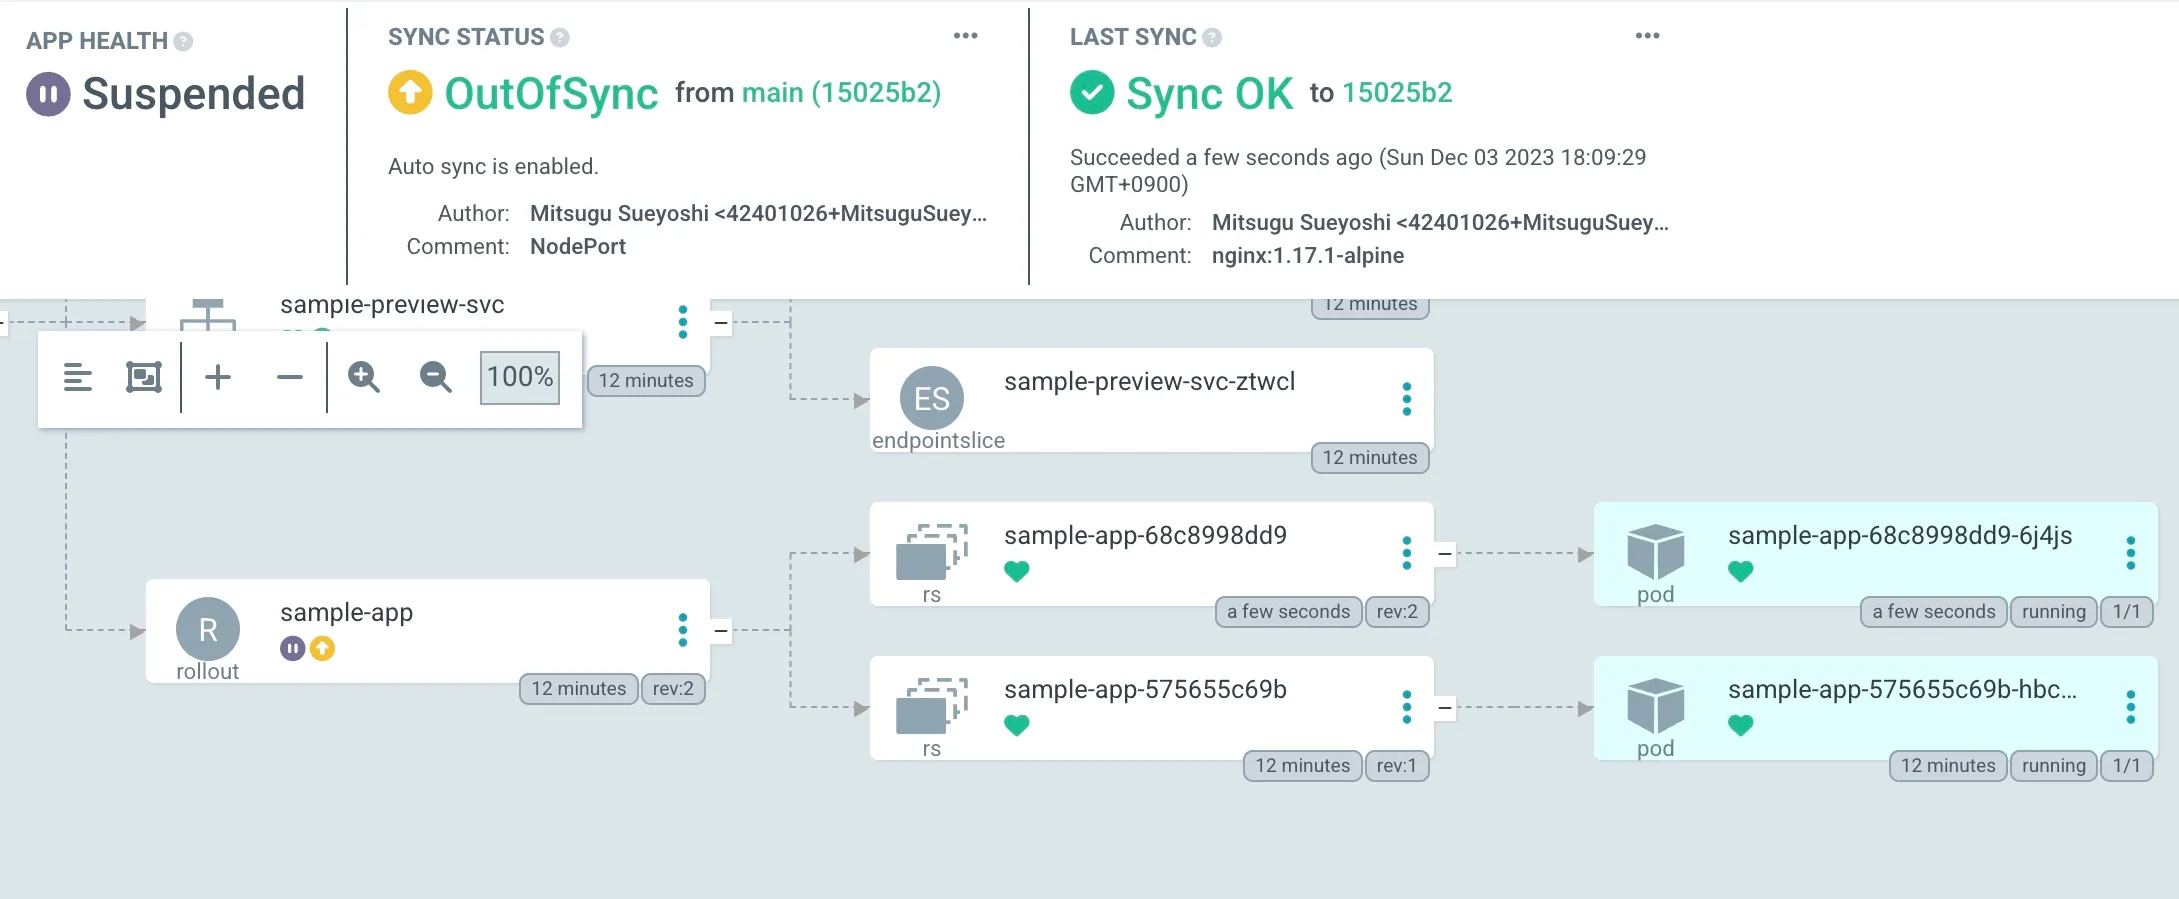Open the SYNC STATUS three-dot menu
This screenshot has width=2179, height=899.
pyautogui.click(x=965, y=36)
